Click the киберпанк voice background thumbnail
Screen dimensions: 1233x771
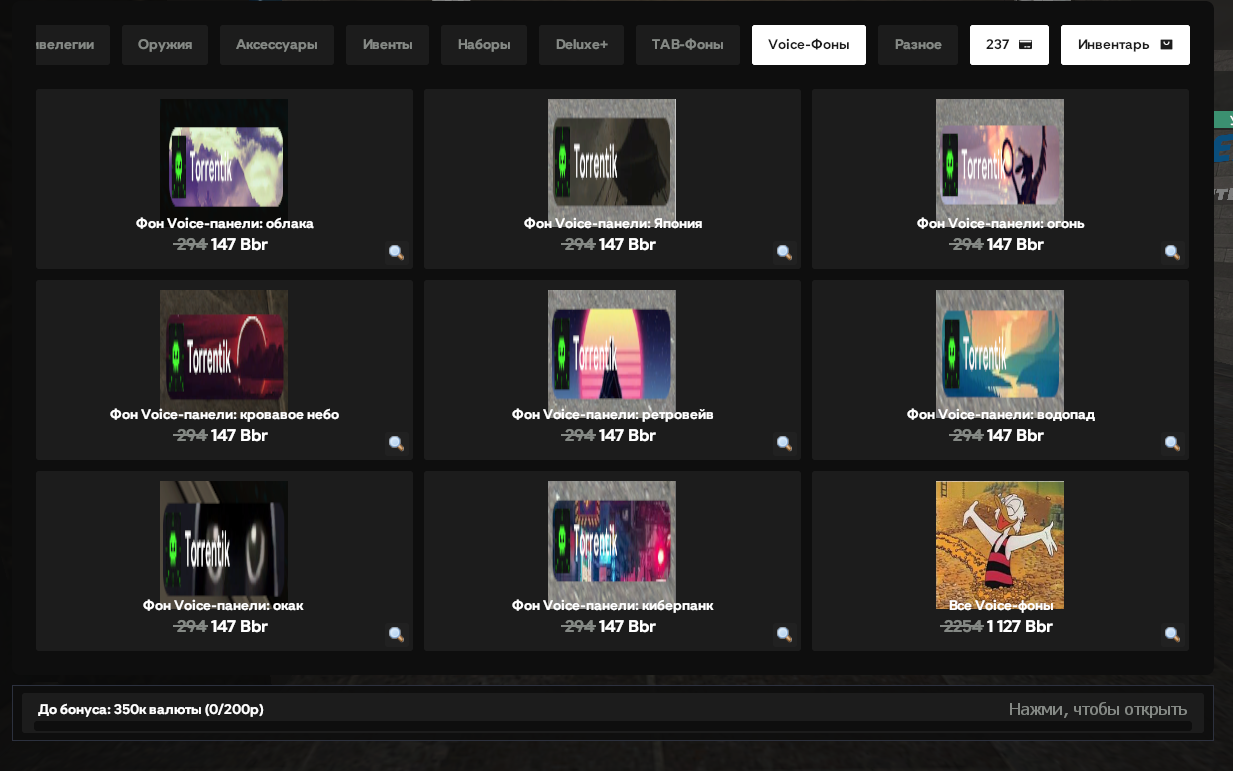pyautogui.click(x=612, y=545)
